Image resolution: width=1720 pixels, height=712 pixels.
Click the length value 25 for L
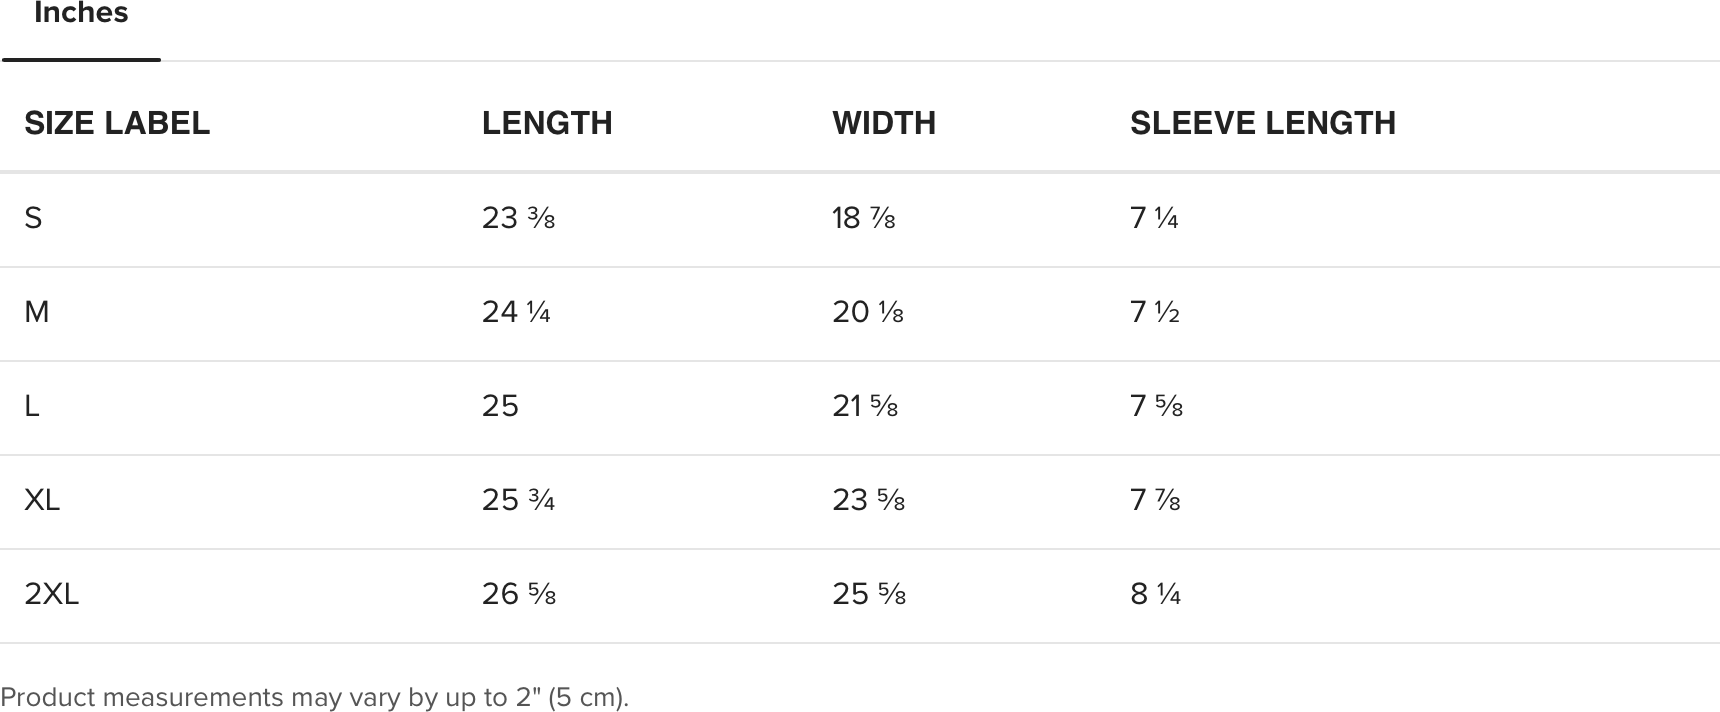tap(500, 406)
